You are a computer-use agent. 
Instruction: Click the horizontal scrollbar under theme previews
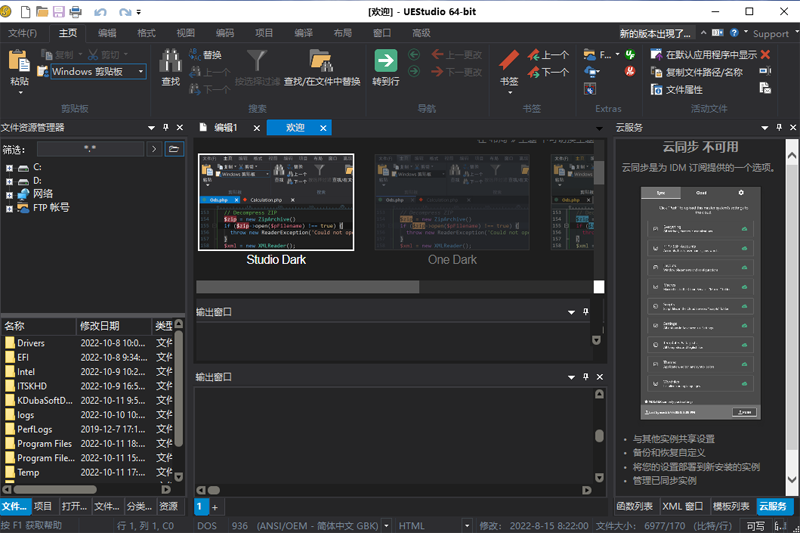click(x=307, y=287)
